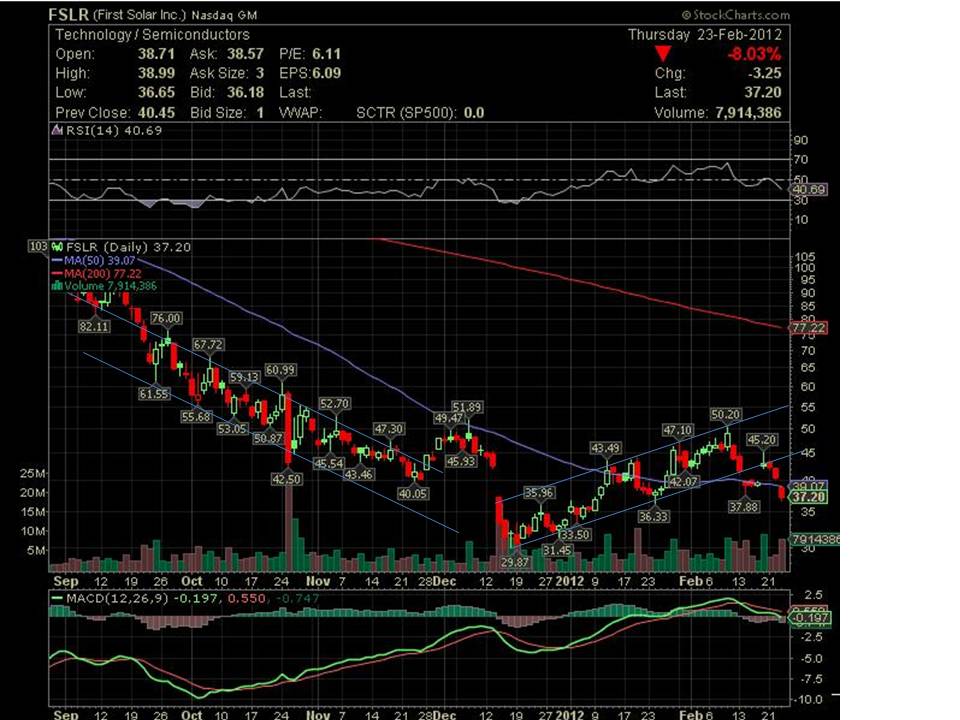Screen dimensions: 960x720
Task: Click the RSI(14) indicator triangle icon
Action: pos(58,130)
